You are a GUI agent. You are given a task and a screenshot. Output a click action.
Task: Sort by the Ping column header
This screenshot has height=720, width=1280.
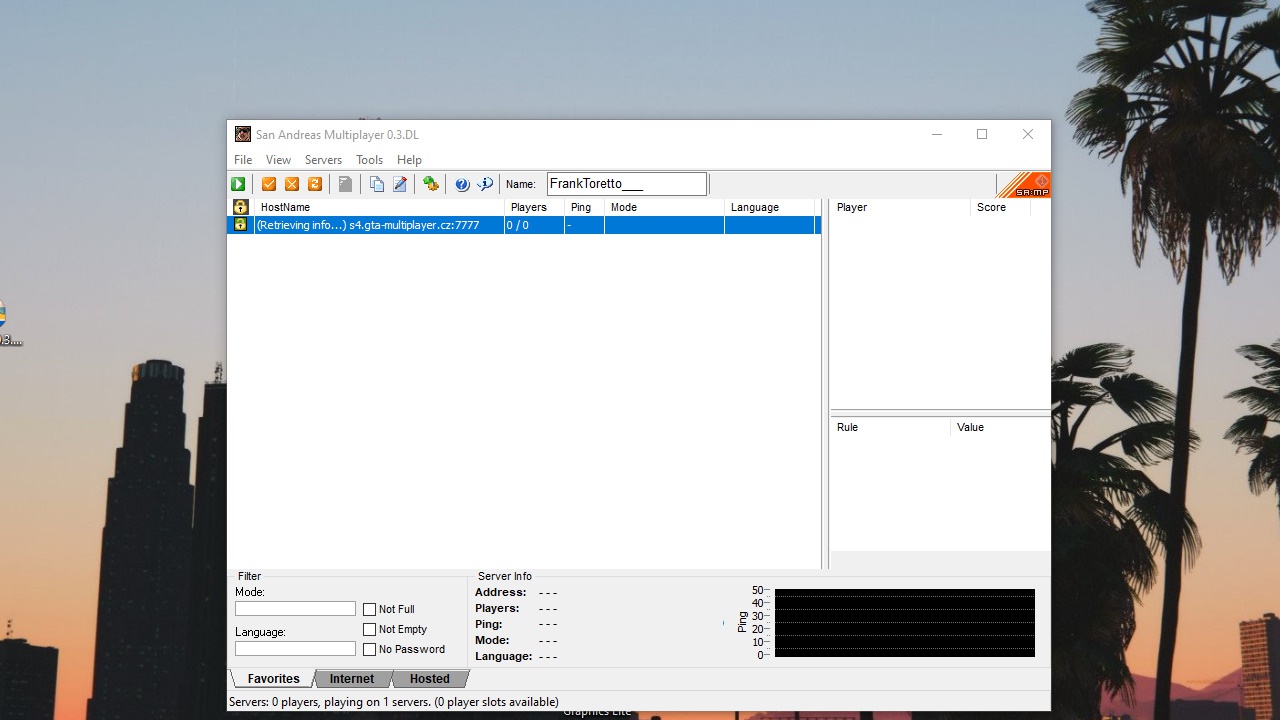point(584,207)
